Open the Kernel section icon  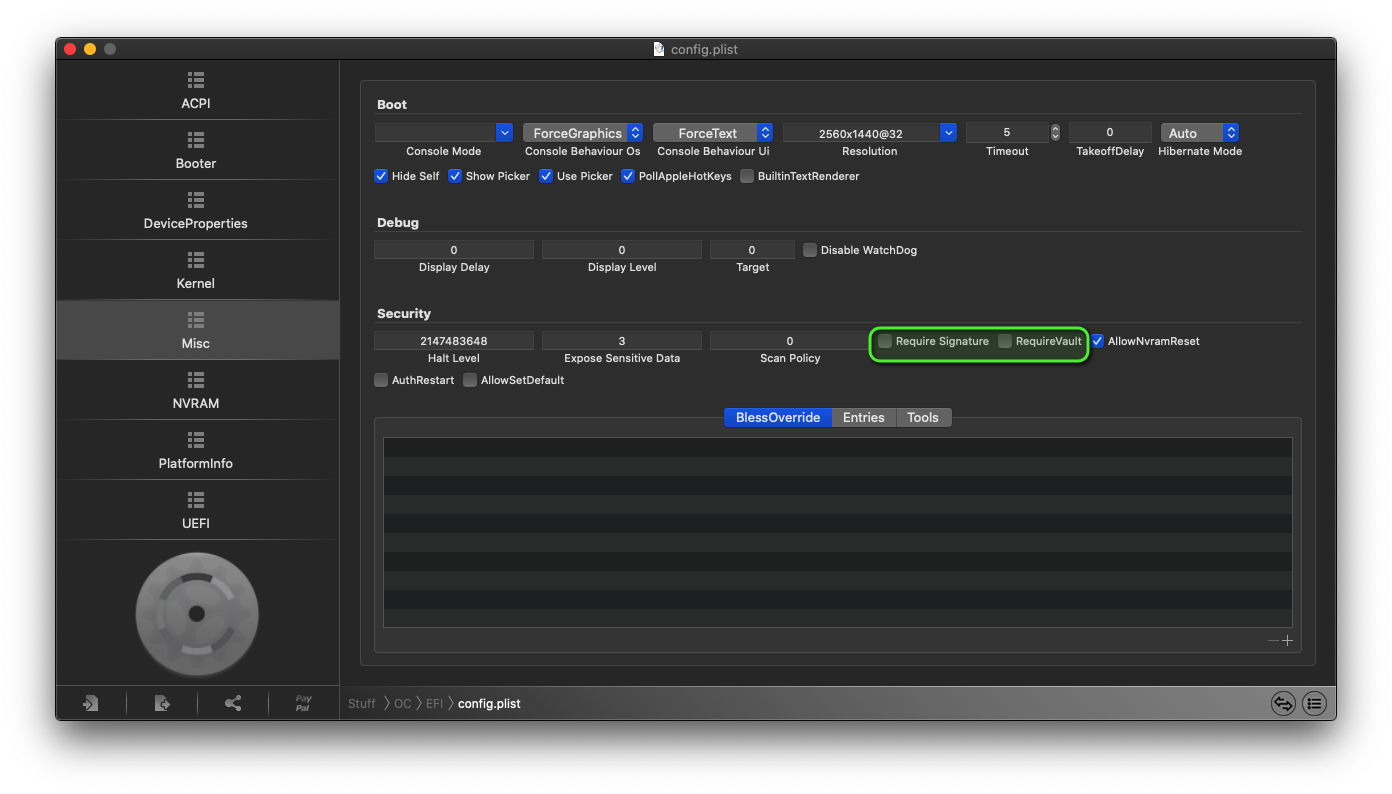(x=196, y=260)
